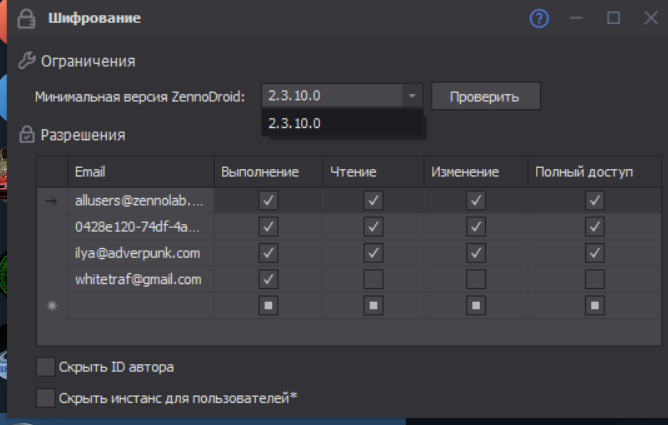Image resolution: width=668 pixels, height=425 pixels.
Task: Click the Выполнение column header
Action: point(267,172)
